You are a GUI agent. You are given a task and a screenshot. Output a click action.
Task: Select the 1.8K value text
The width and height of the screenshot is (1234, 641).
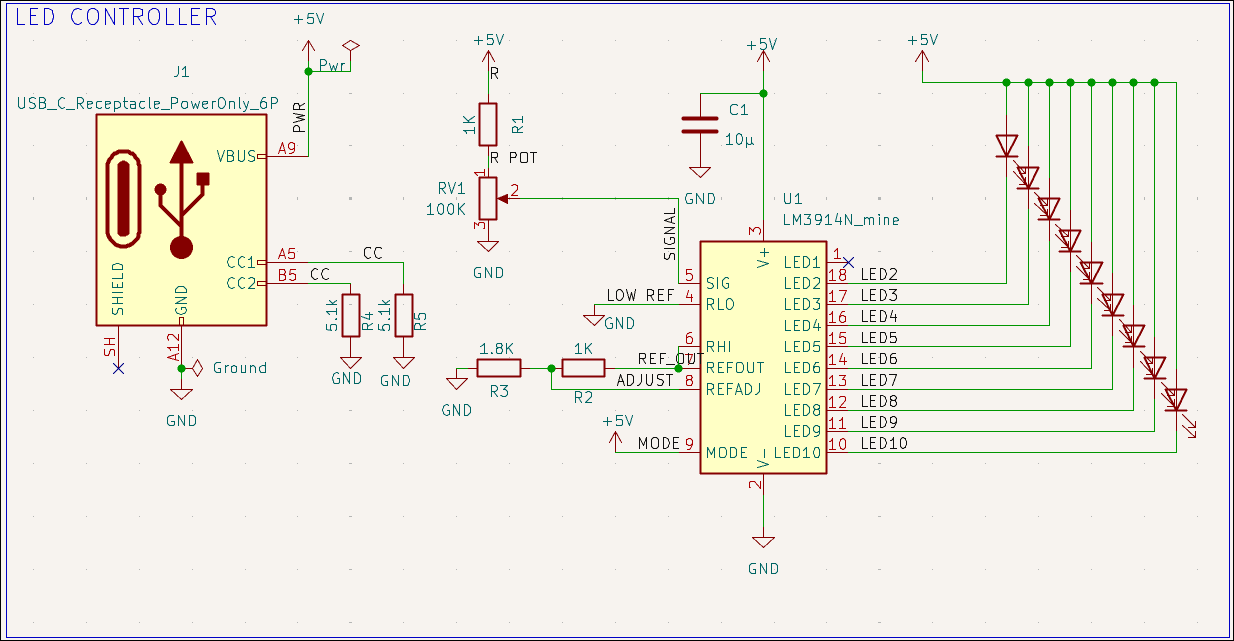(497, 348)
